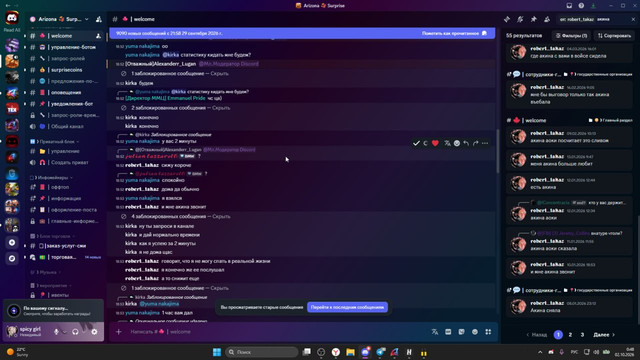Open notification settings bell in channel header
Image resolution: width=640 pixels, height=360 pixels.
point(520,19)
